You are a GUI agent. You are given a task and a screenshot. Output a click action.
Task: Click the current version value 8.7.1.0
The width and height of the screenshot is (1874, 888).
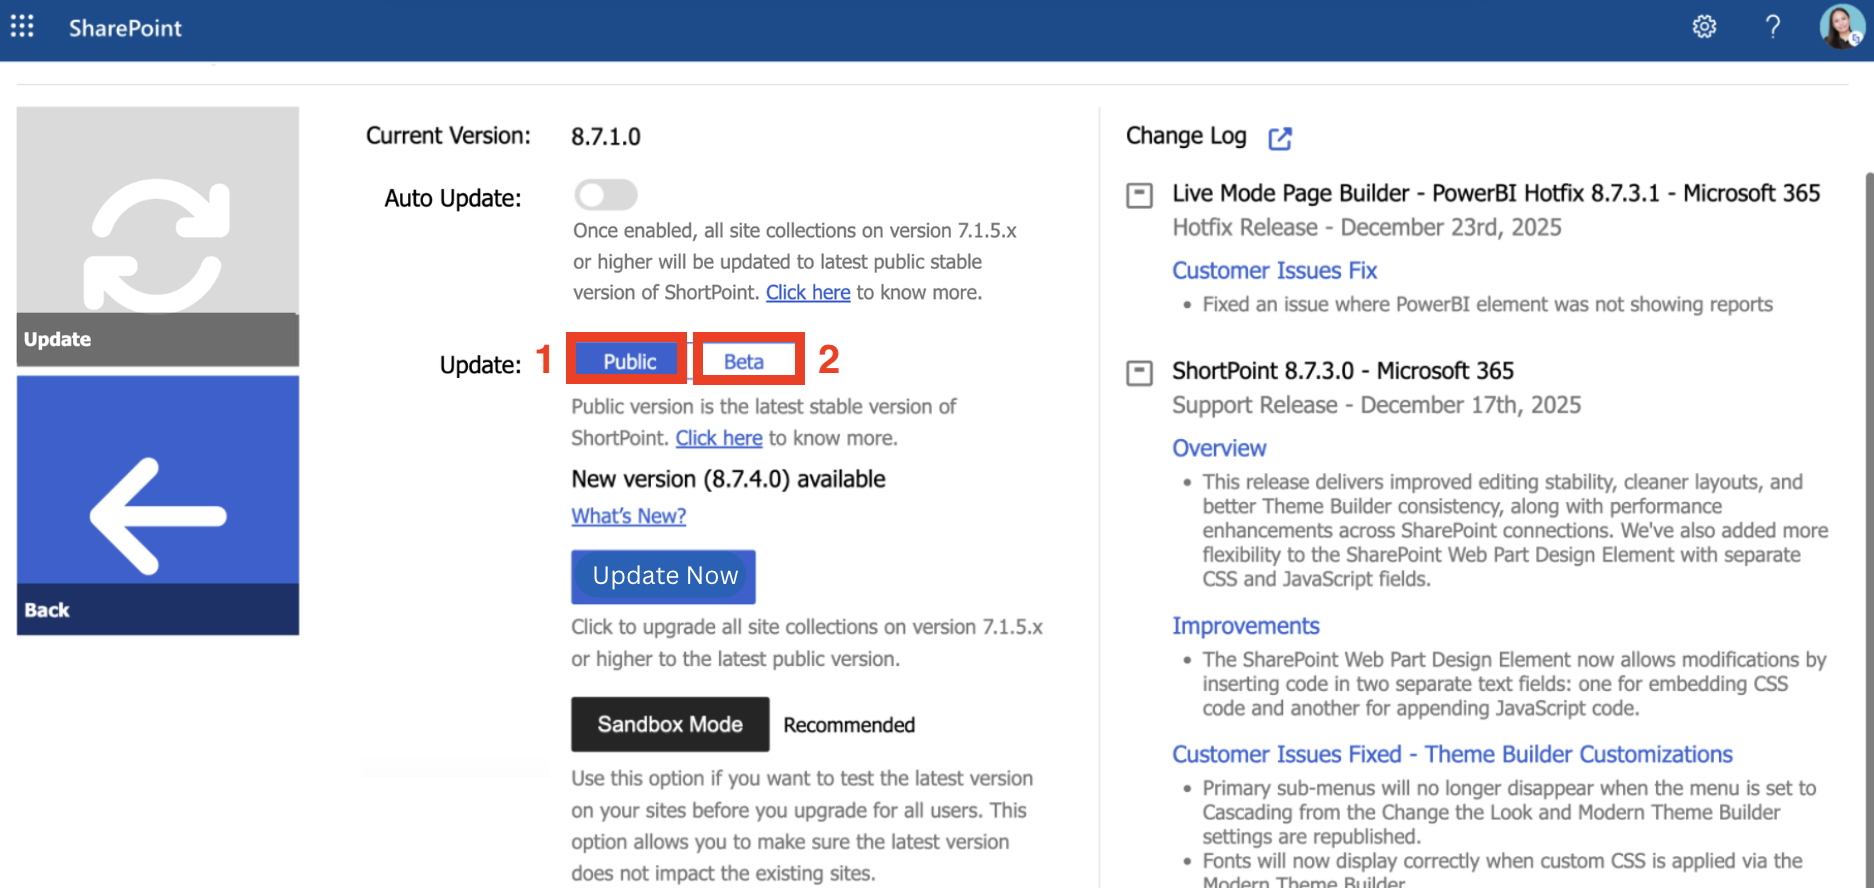[606, 137]
